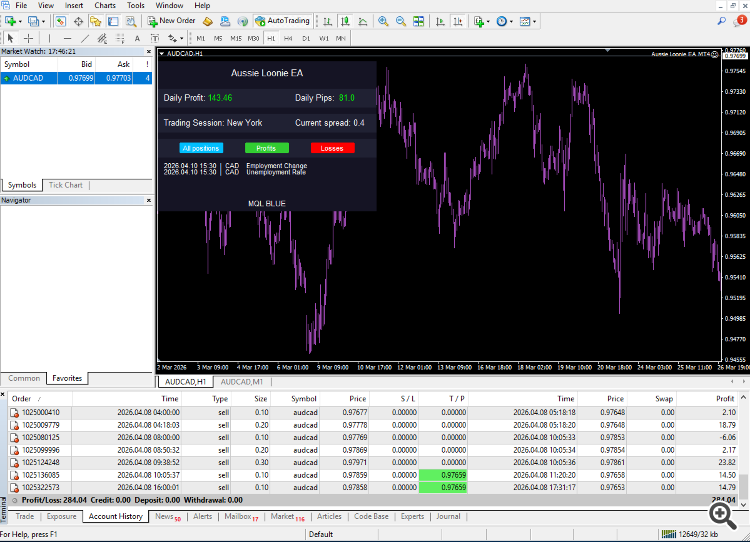The width and height of the screenshot is (750, 542).
Task: Click the green Profits button
Action: pyautogui.click(x=266, y=148)
